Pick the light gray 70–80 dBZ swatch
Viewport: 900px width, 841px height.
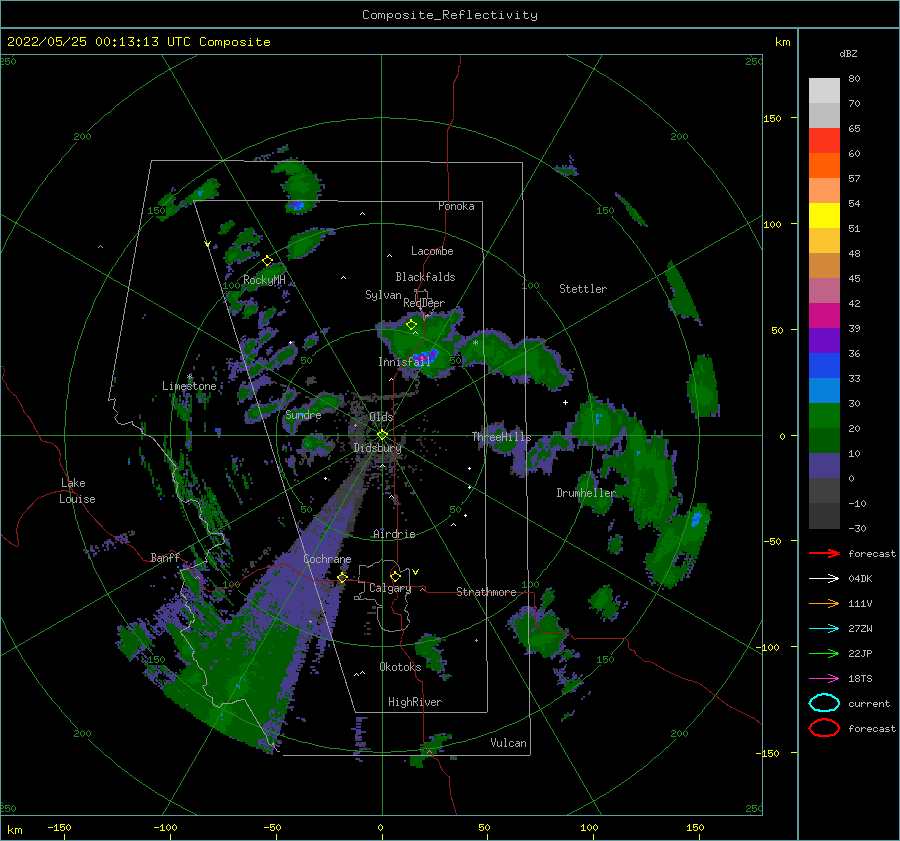[824, 91]
